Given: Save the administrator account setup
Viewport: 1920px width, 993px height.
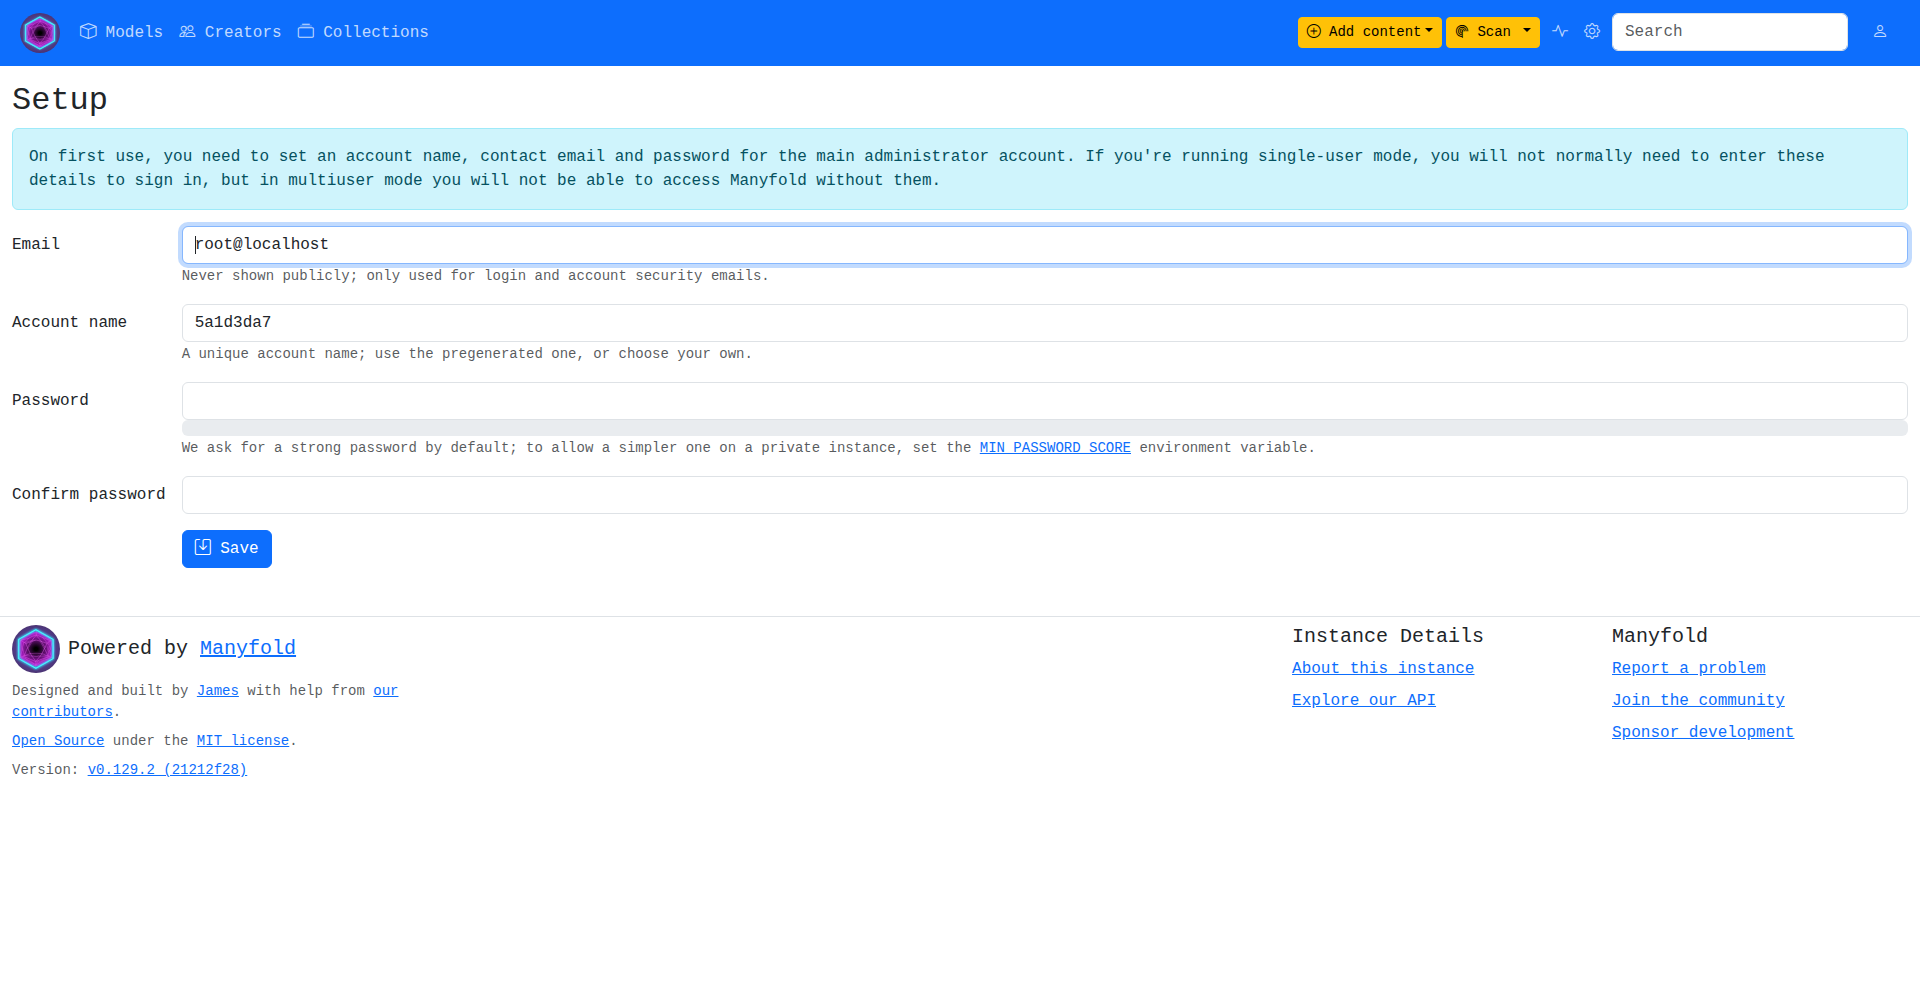Looking at the screenshot, I should click(x=227, y=549).
